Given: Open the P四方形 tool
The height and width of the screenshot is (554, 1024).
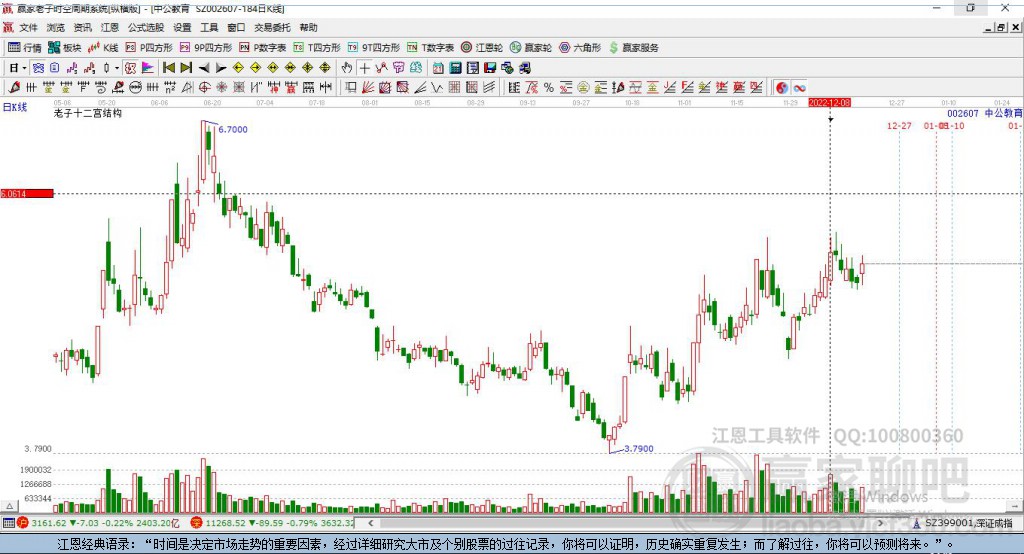Looking at the screenshot, I should click(149, 48).
